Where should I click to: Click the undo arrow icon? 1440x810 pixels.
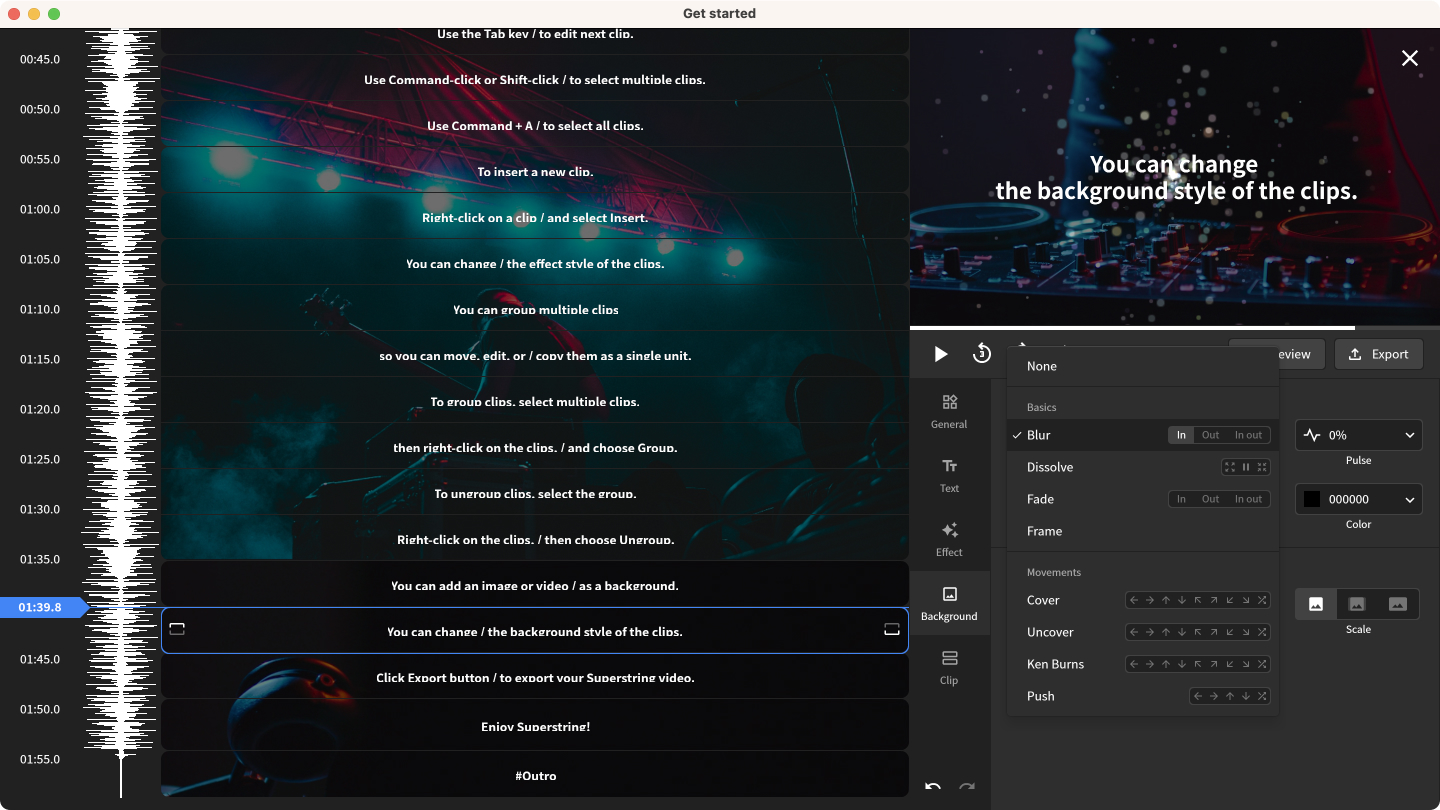point(933,787)
